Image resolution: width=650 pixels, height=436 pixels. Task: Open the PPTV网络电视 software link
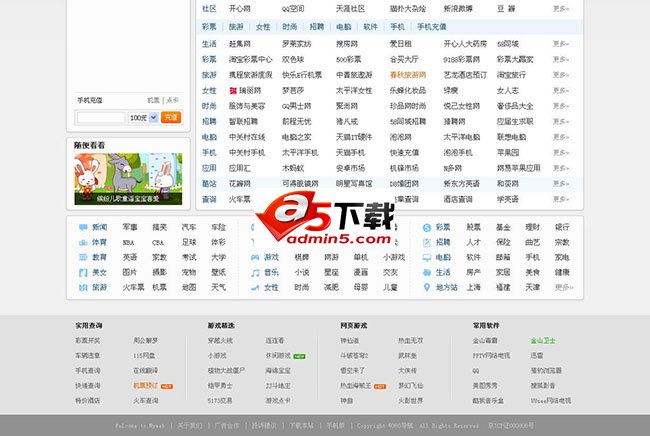point(491,356)
